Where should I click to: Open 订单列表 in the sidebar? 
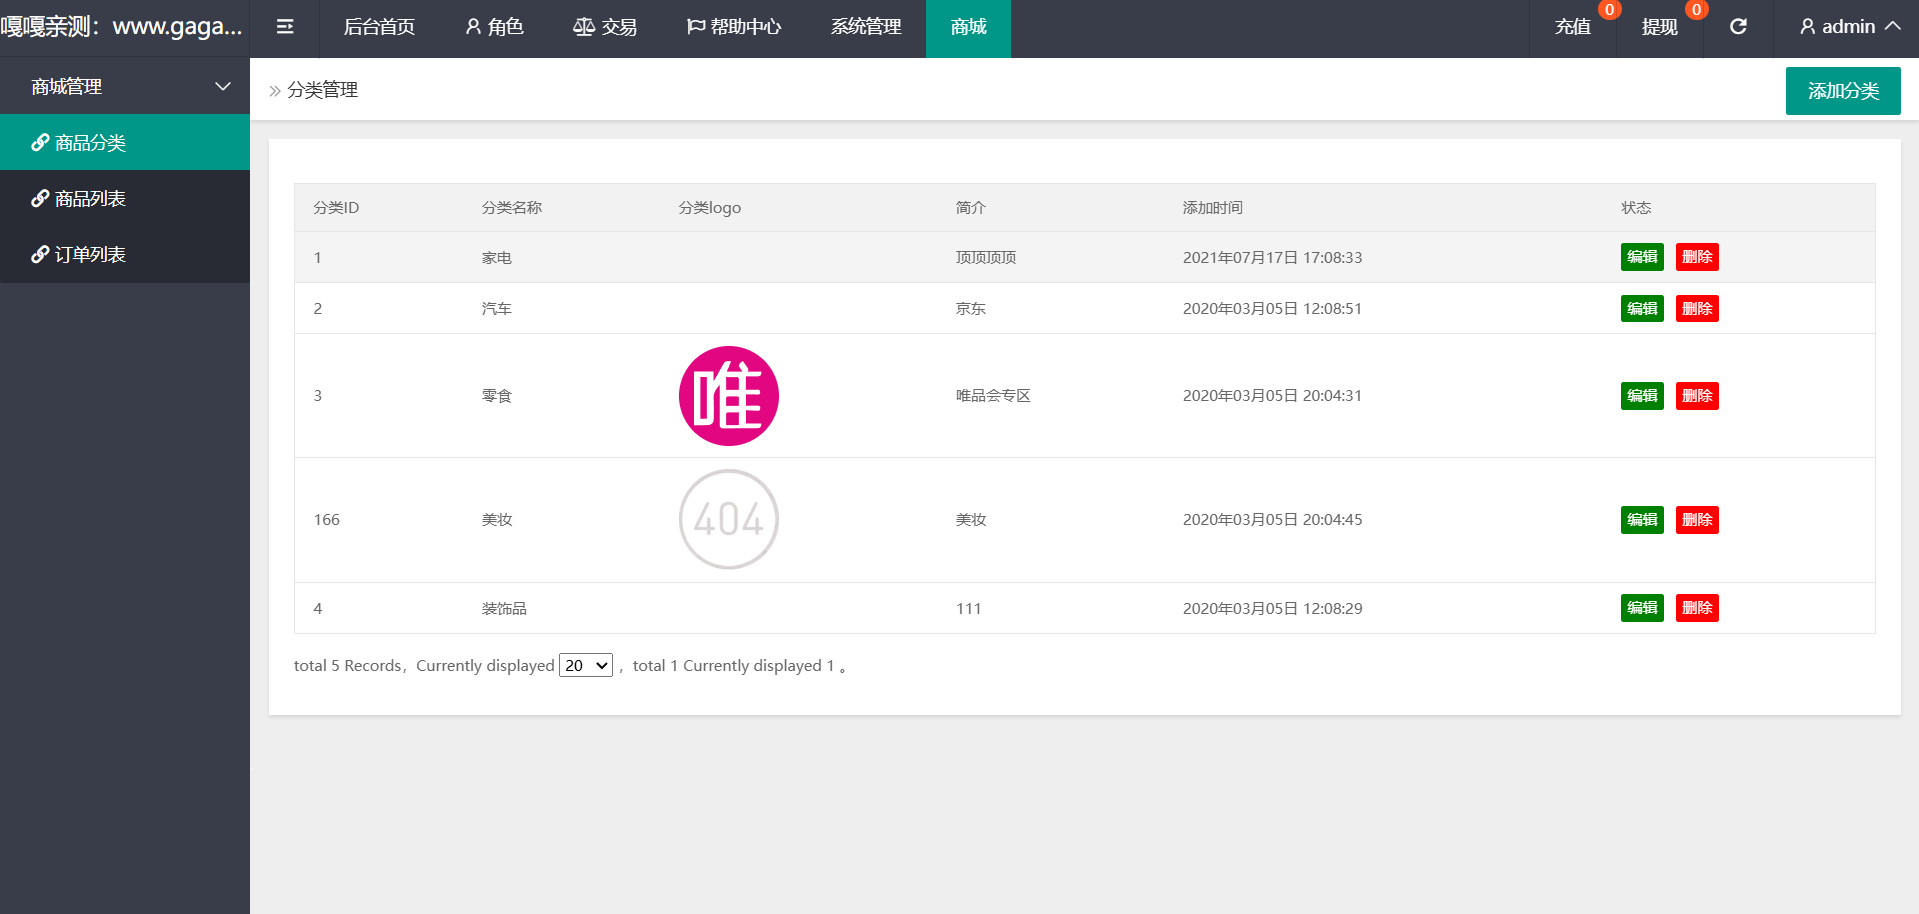click(90, 255)
